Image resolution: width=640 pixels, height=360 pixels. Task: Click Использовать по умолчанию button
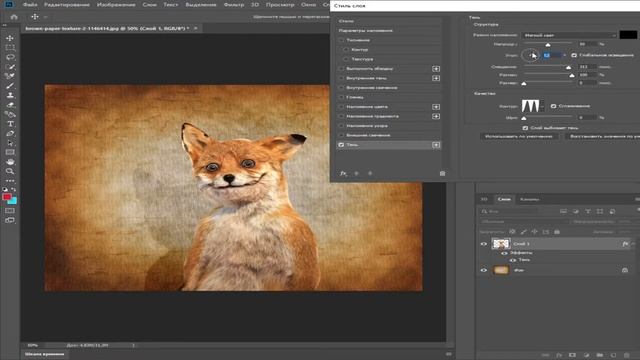518,136
